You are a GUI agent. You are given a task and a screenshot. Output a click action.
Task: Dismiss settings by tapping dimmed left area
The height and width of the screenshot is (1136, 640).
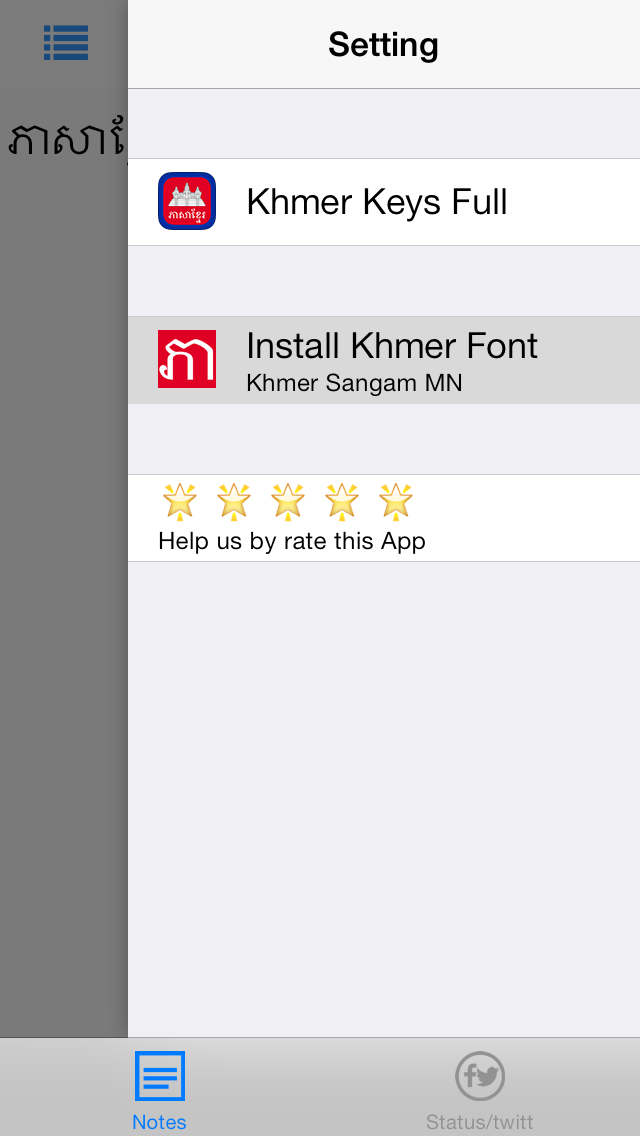click(62, 600)
